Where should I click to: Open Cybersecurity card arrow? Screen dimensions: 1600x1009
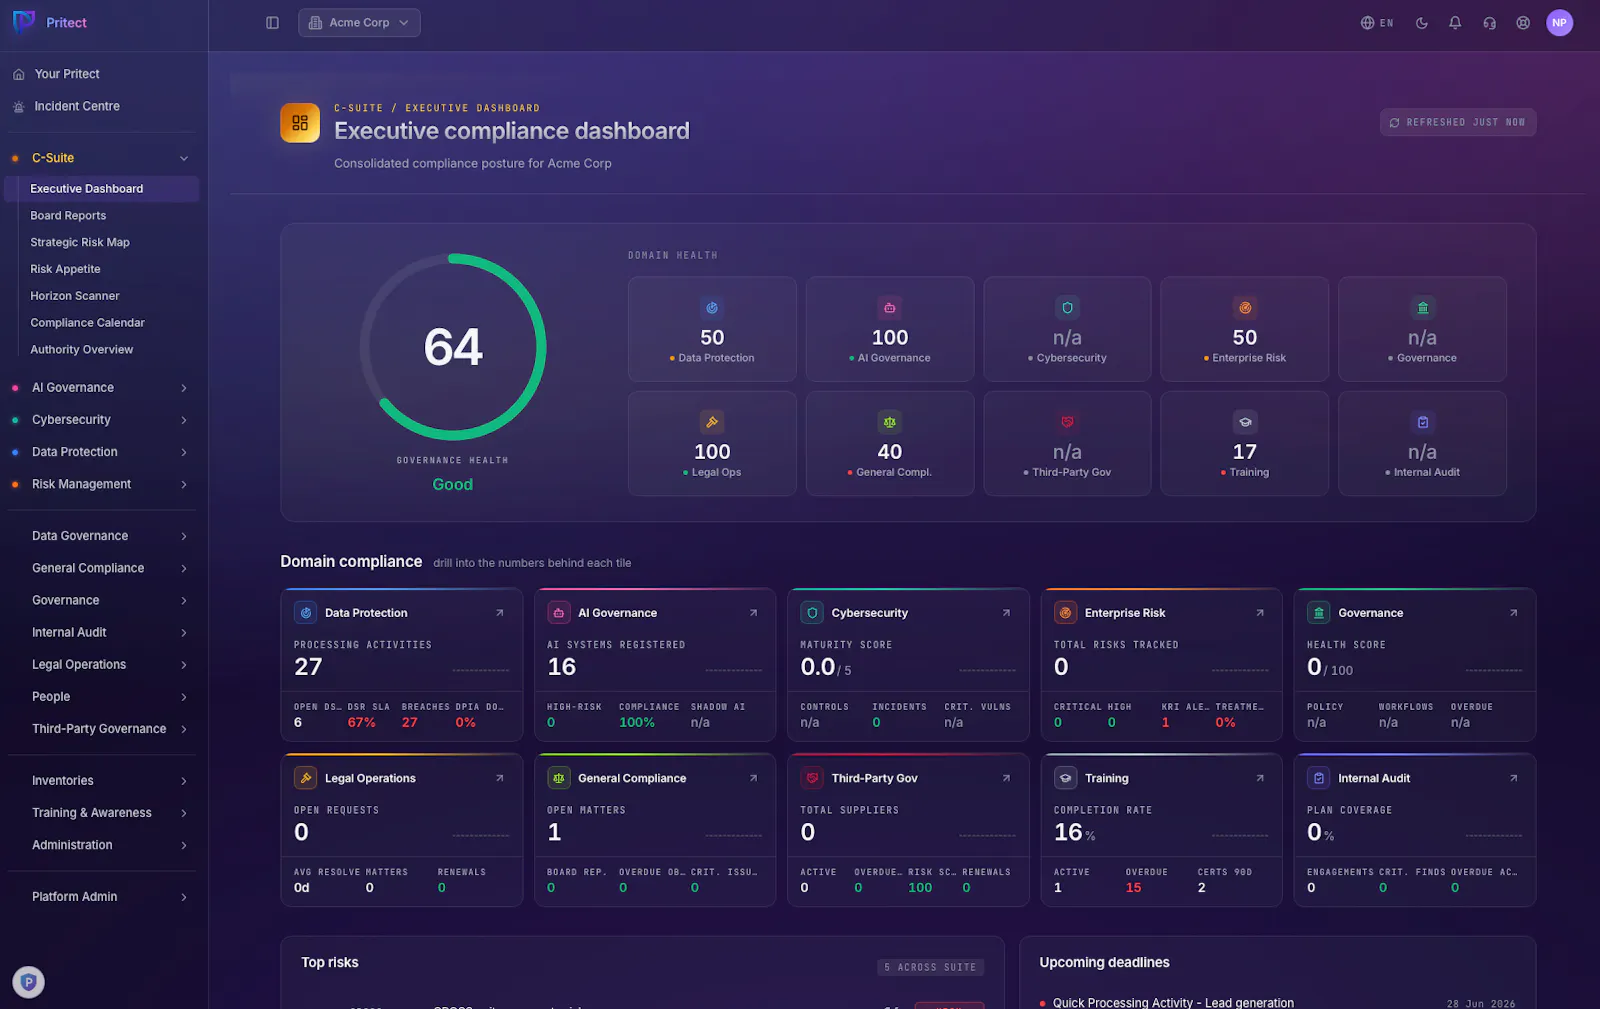1006,613
